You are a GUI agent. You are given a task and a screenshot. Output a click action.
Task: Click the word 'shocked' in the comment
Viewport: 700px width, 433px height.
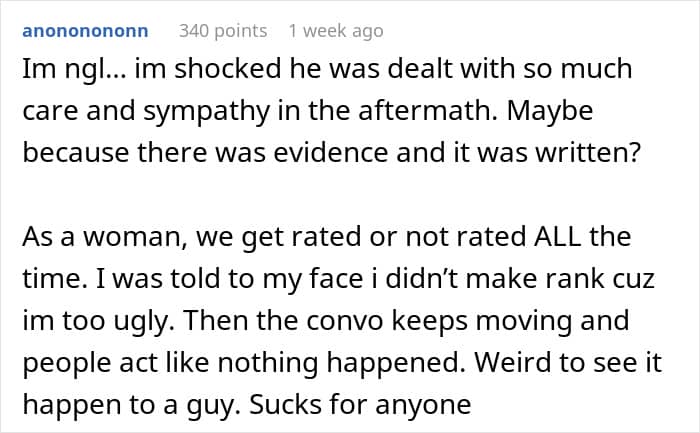228,69
